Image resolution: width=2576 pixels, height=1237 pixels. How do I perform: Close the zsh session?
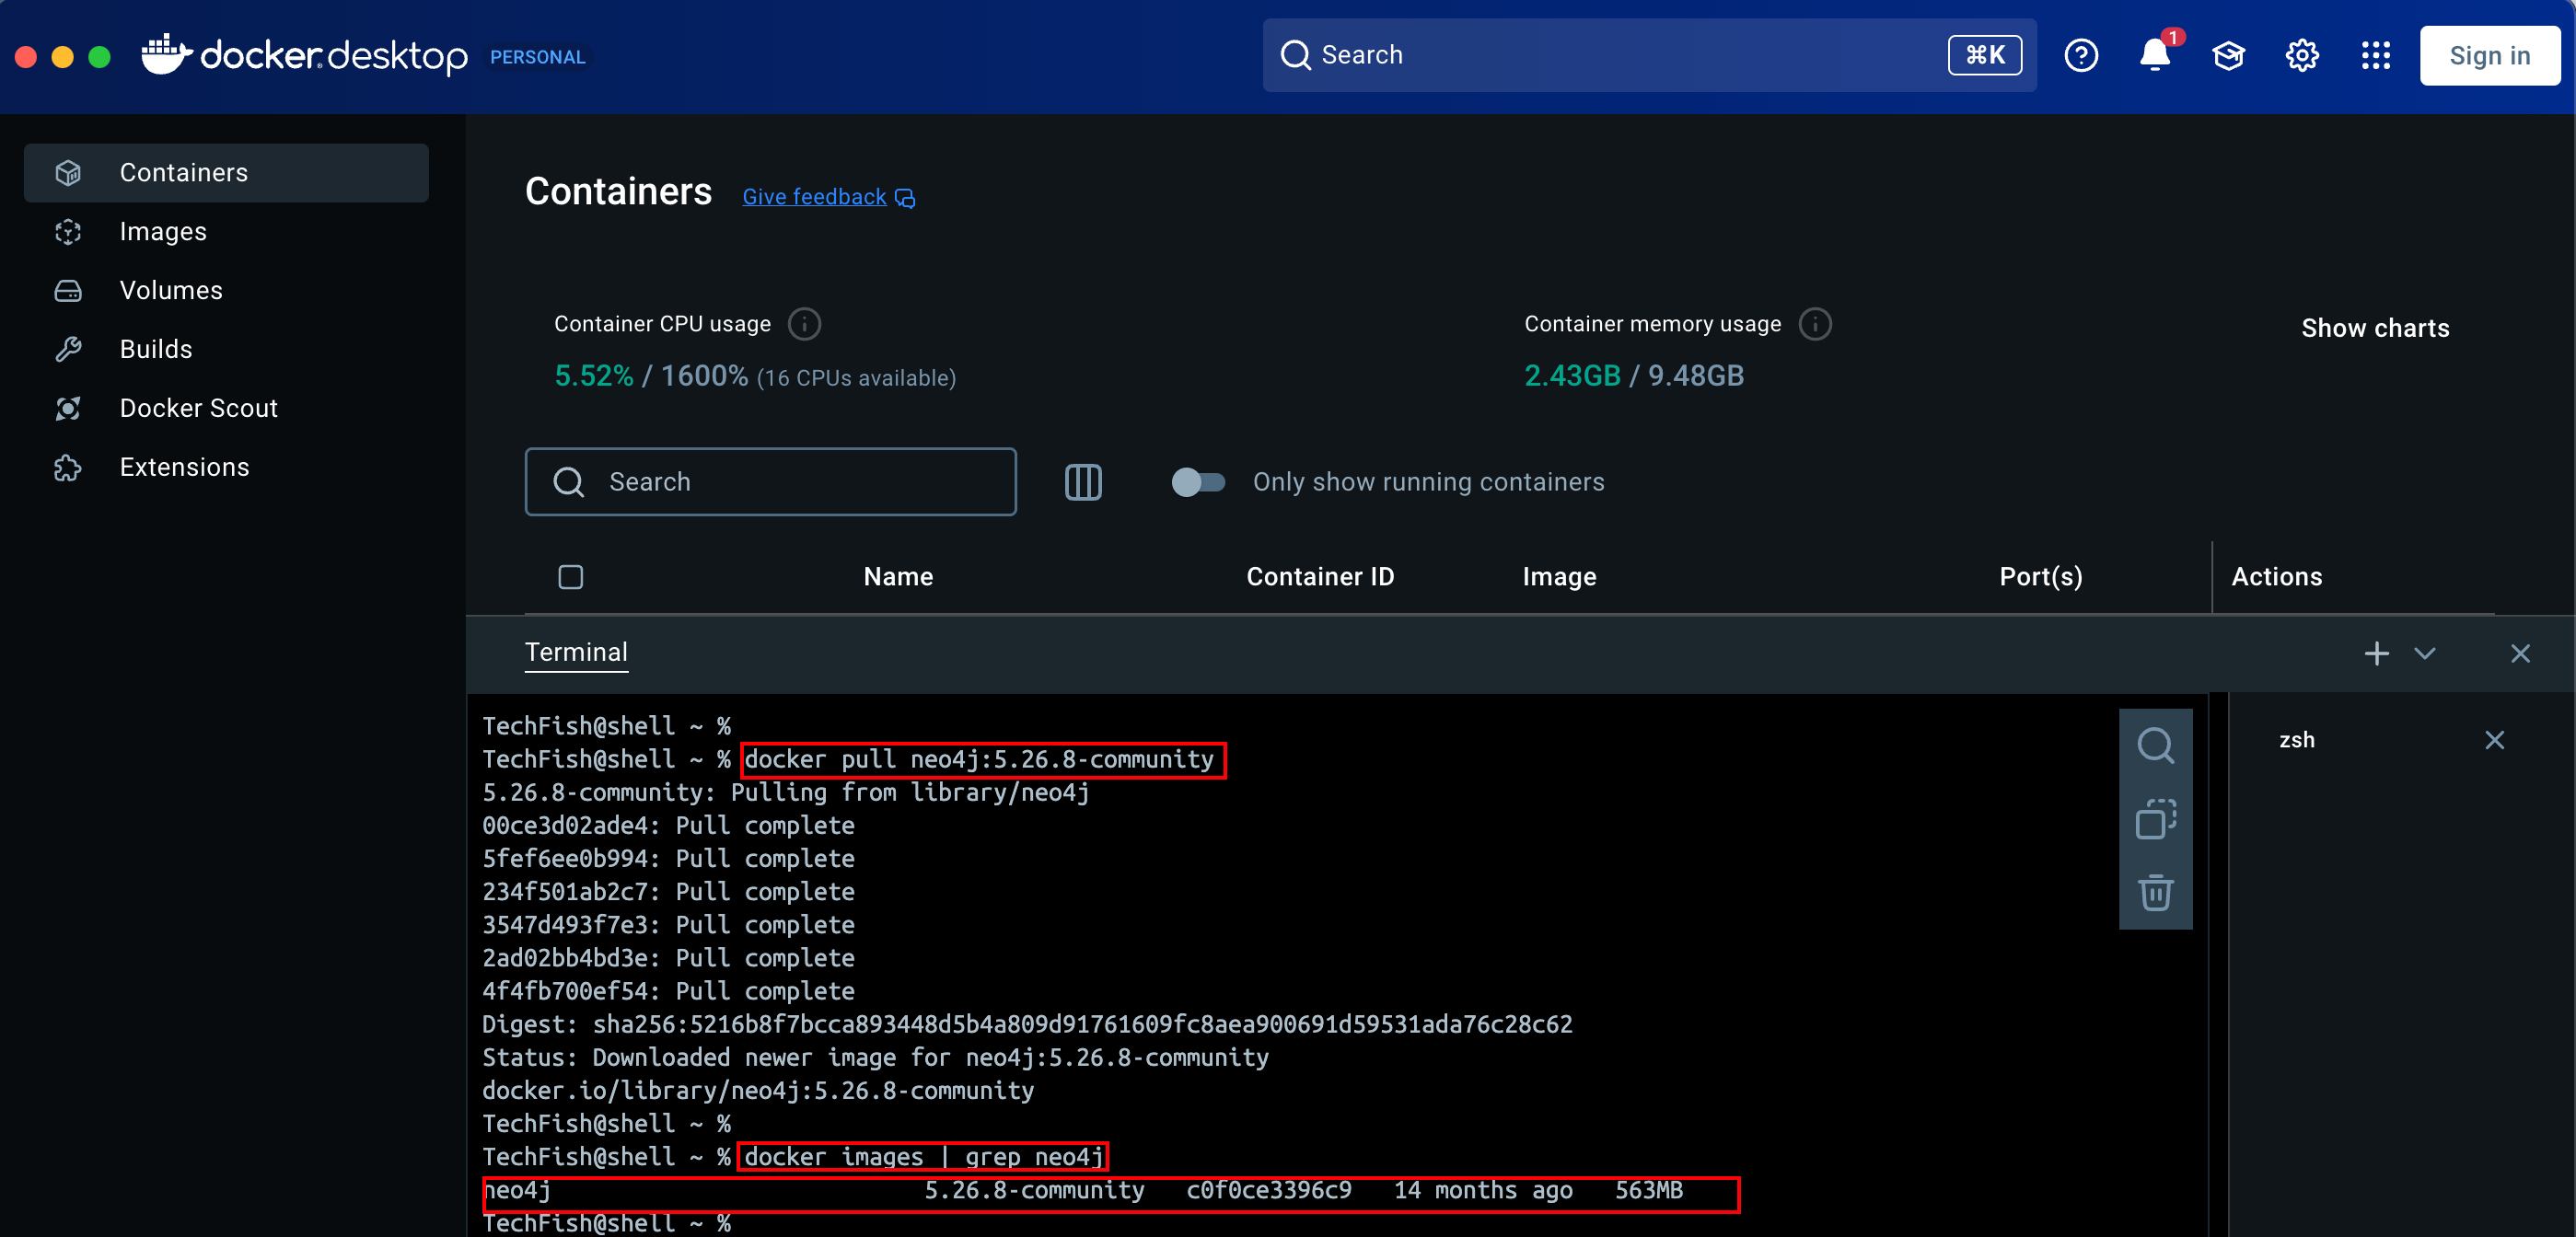(2494, 740)
